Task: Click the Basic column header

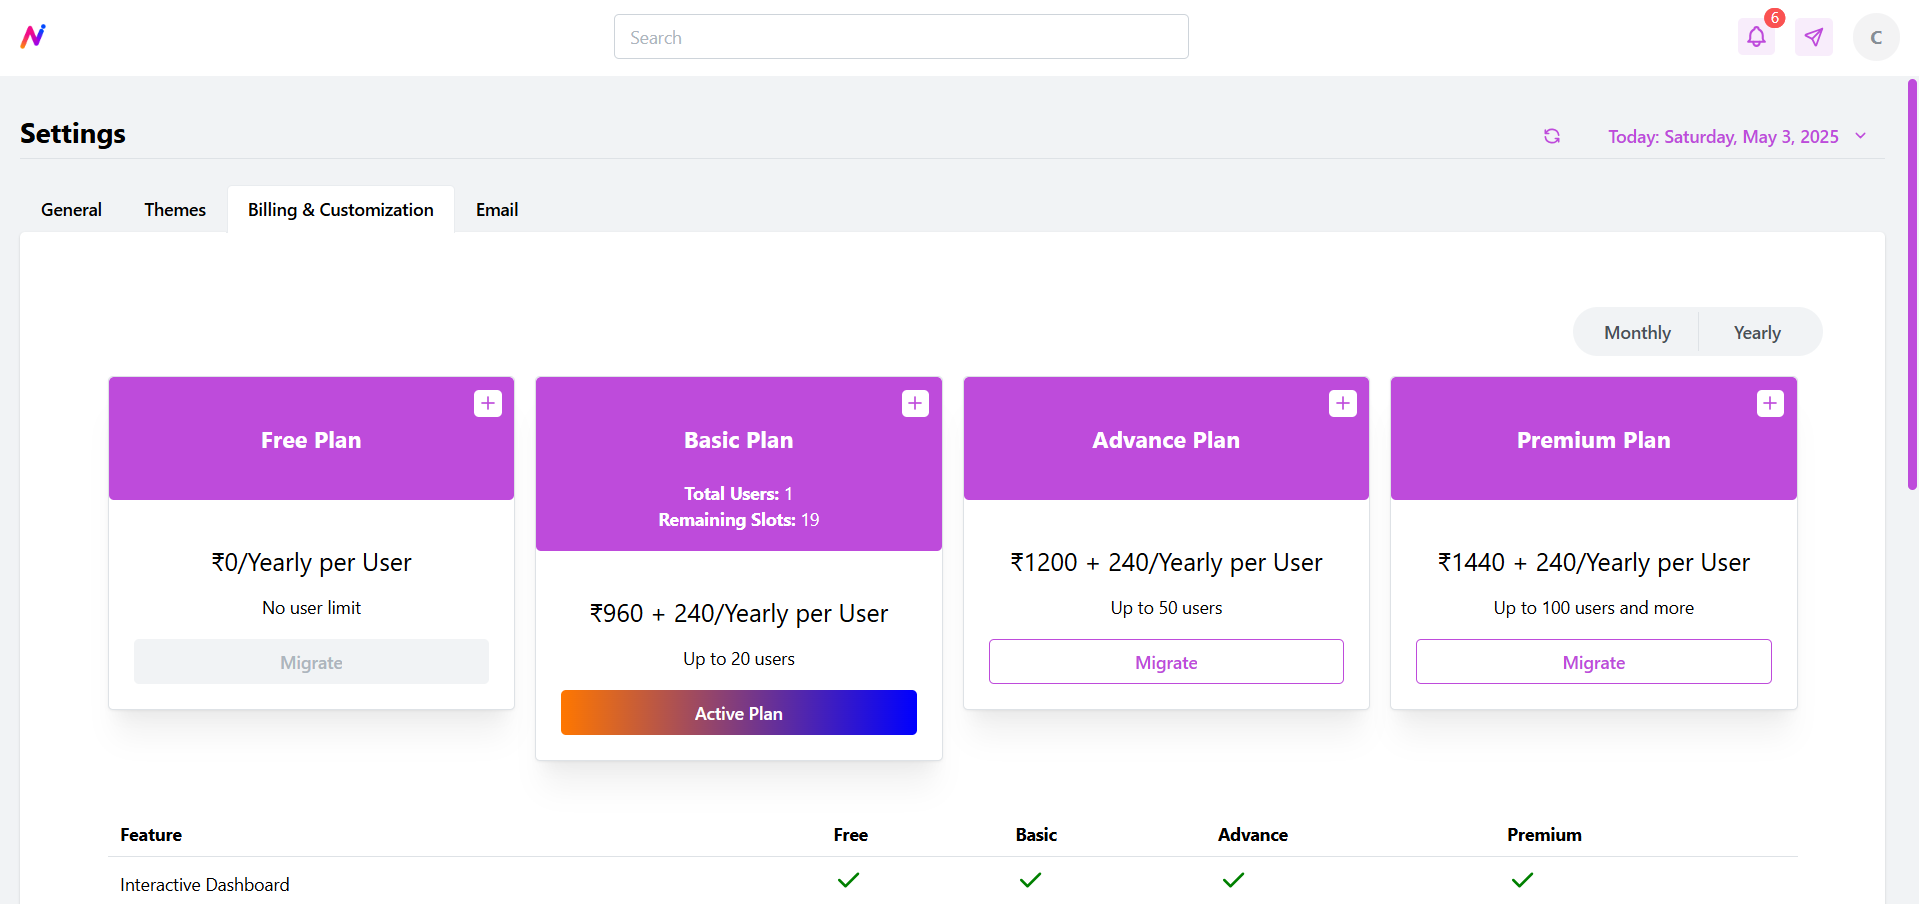Action: click(1036, 835)
